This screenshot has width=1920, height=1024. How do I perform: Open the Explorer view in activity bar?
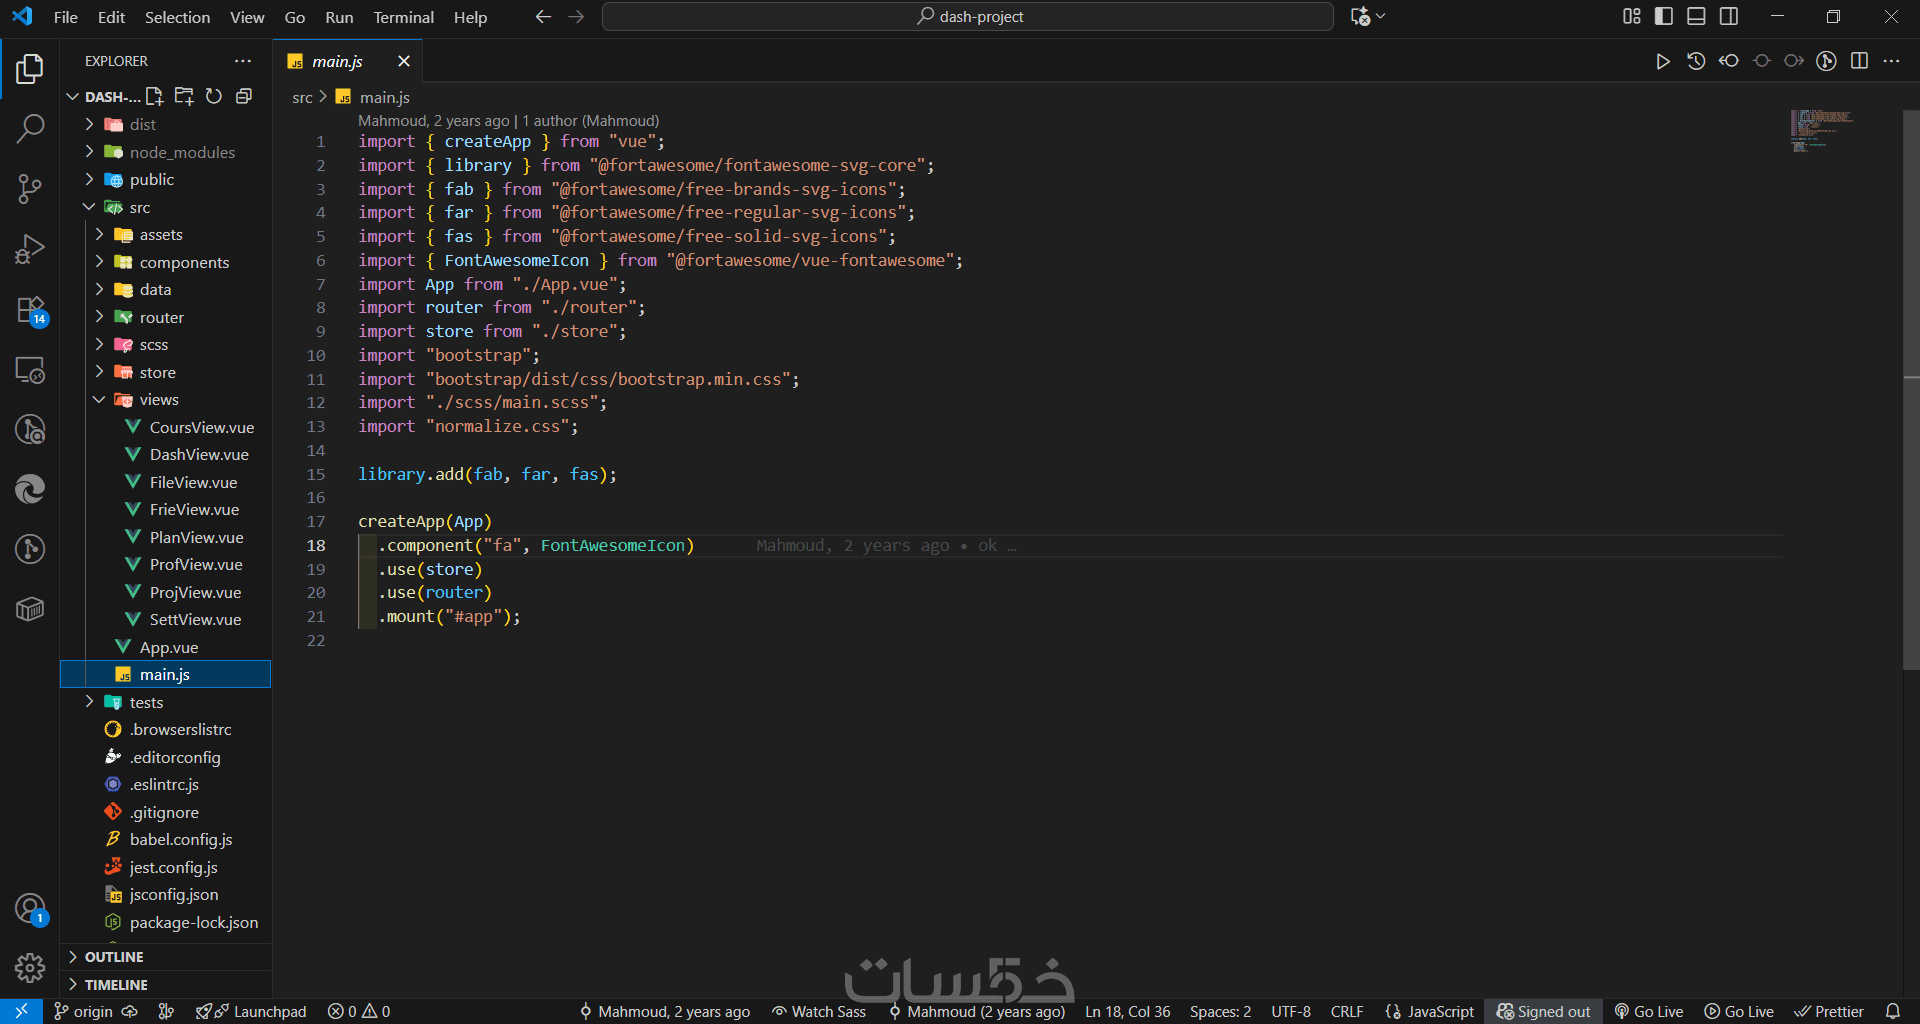(30, 69)
